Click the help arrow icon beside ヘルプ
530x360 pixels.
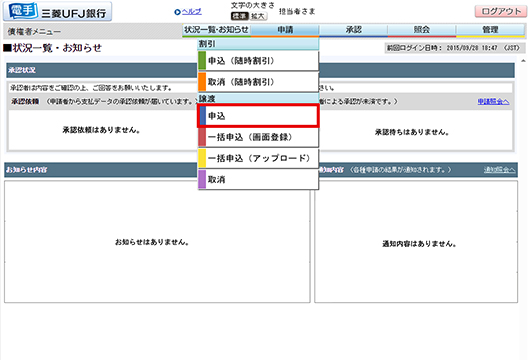pyautogui.click(x=177, y=12)
